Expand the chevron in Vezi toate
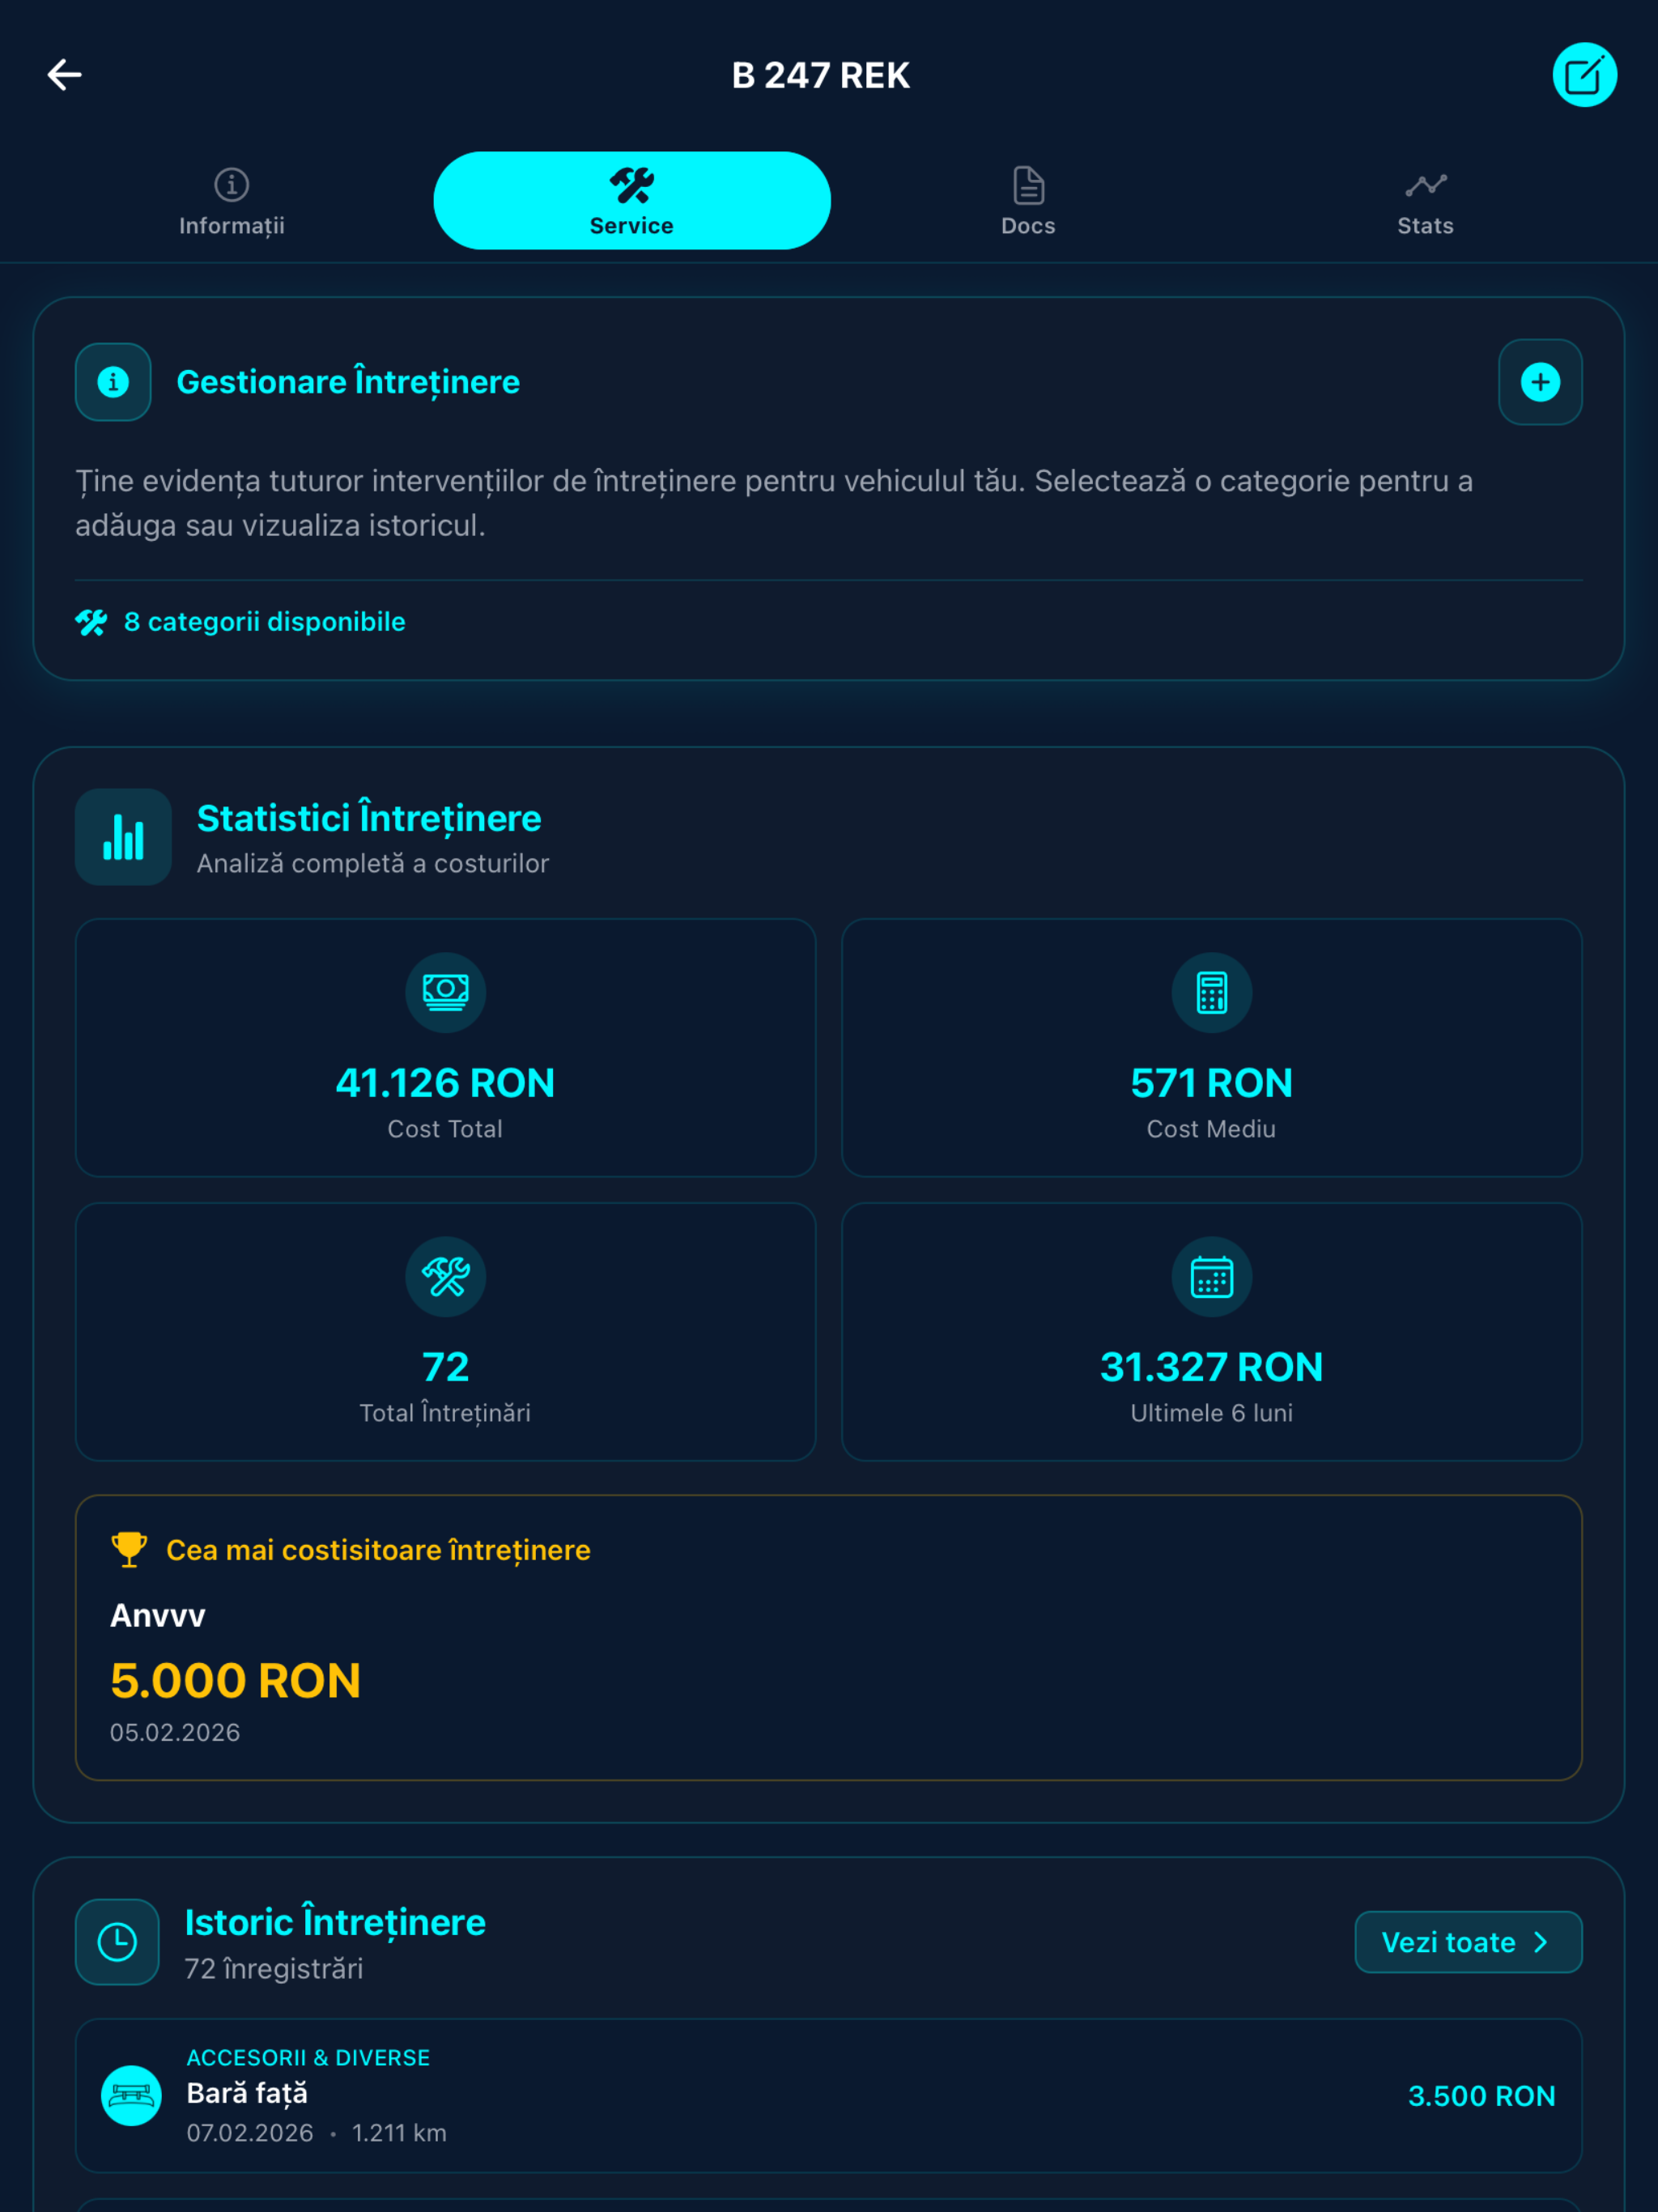1658x2212 pixels. (x=1541, y=1942)
